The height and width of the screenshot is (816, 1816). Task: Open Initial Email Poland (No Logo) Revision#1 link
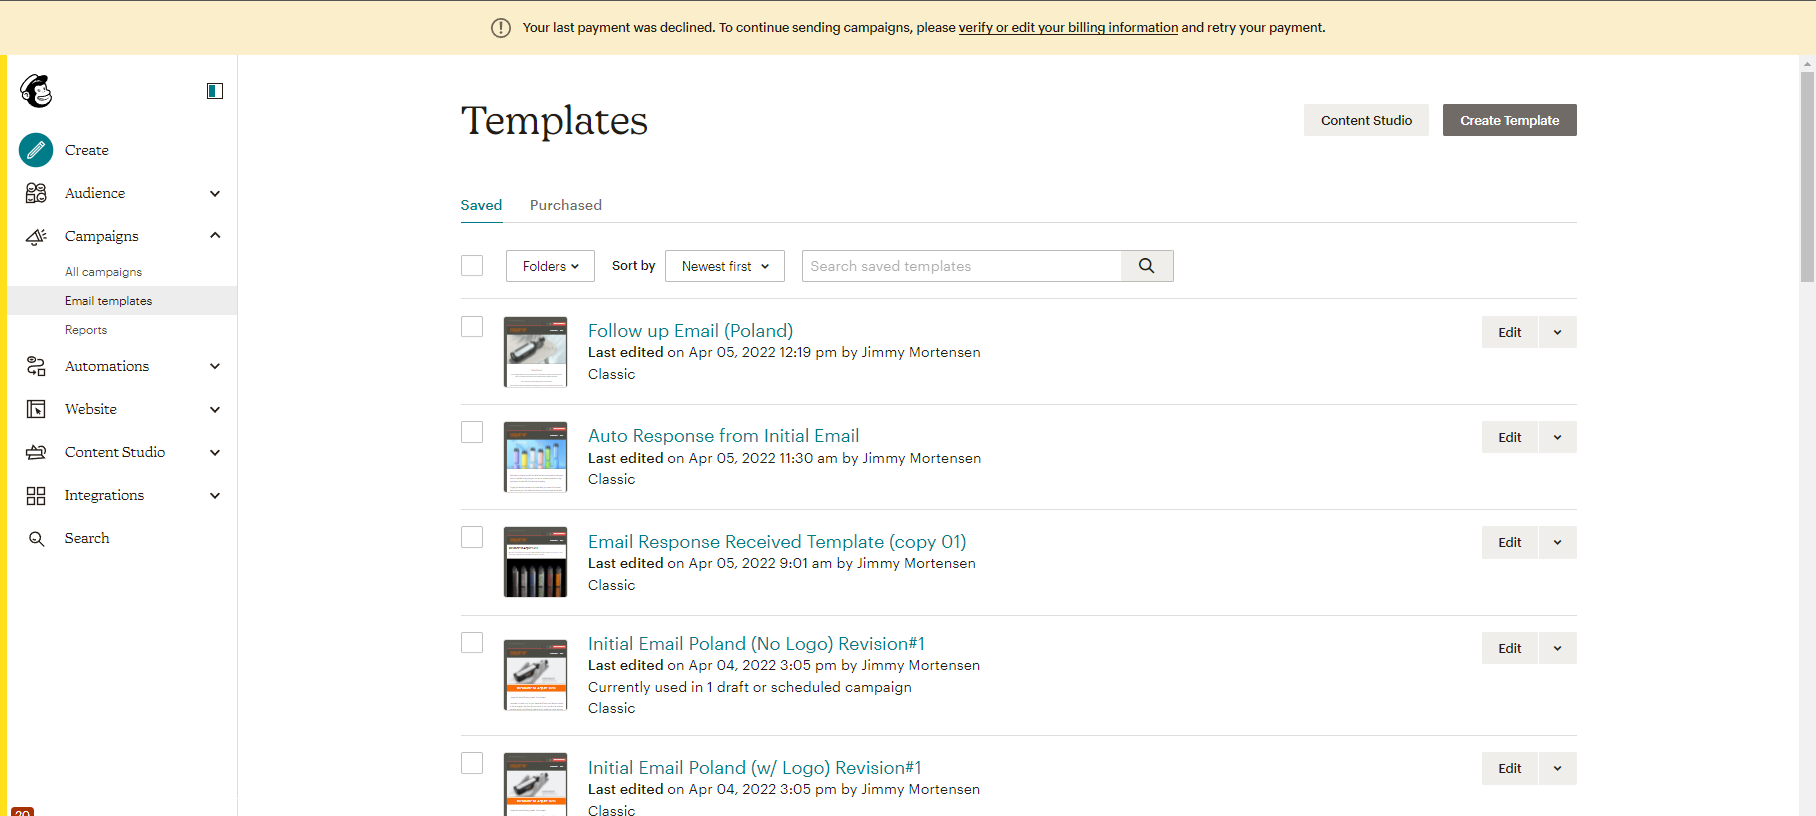click(756, 644)
